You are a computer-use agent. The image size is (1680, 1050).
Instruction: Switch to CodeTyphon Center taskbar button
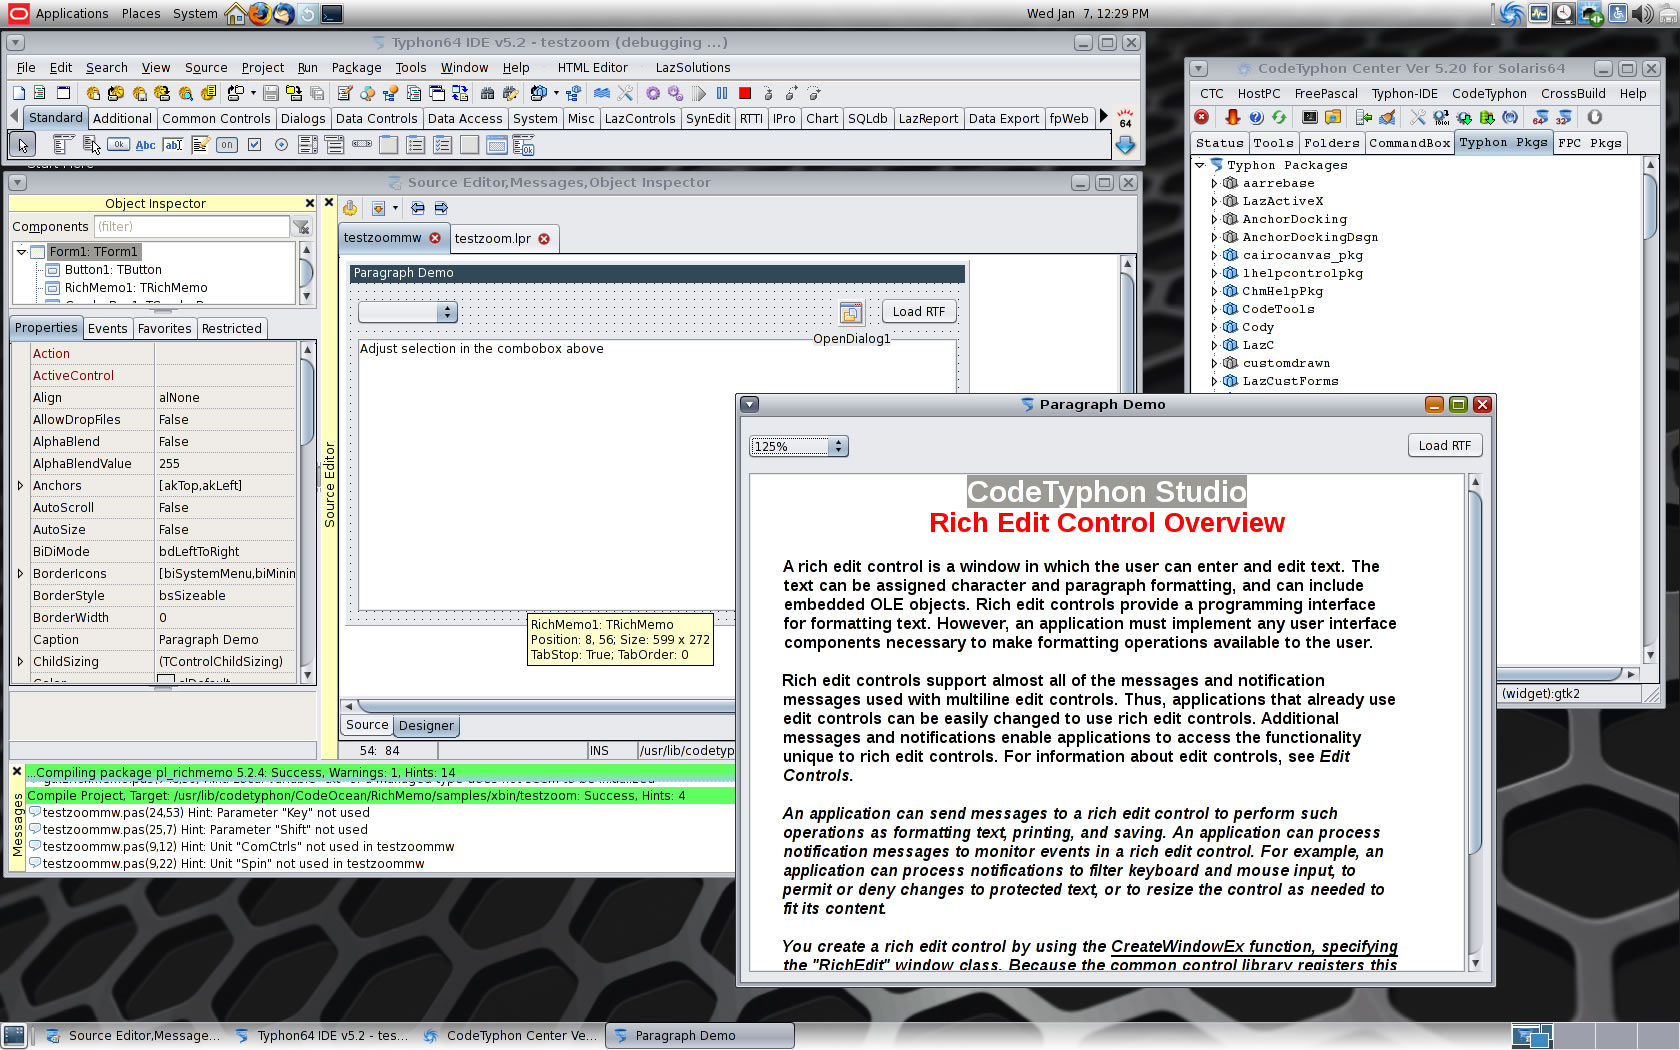(x=510, y=1036)
